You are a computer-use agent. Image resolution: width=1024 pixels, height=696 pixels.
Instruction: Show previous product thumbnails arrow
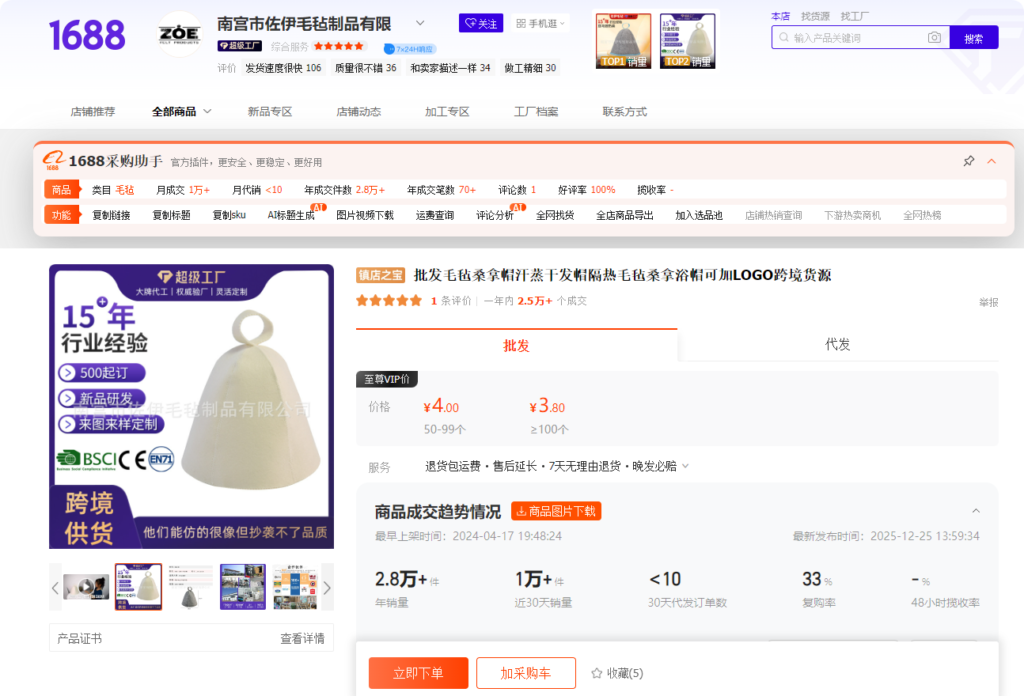click(x=56, y=588)
